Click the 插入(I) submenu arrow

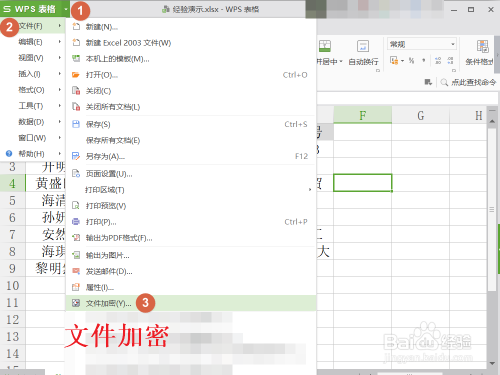click(x=60, y=74)
